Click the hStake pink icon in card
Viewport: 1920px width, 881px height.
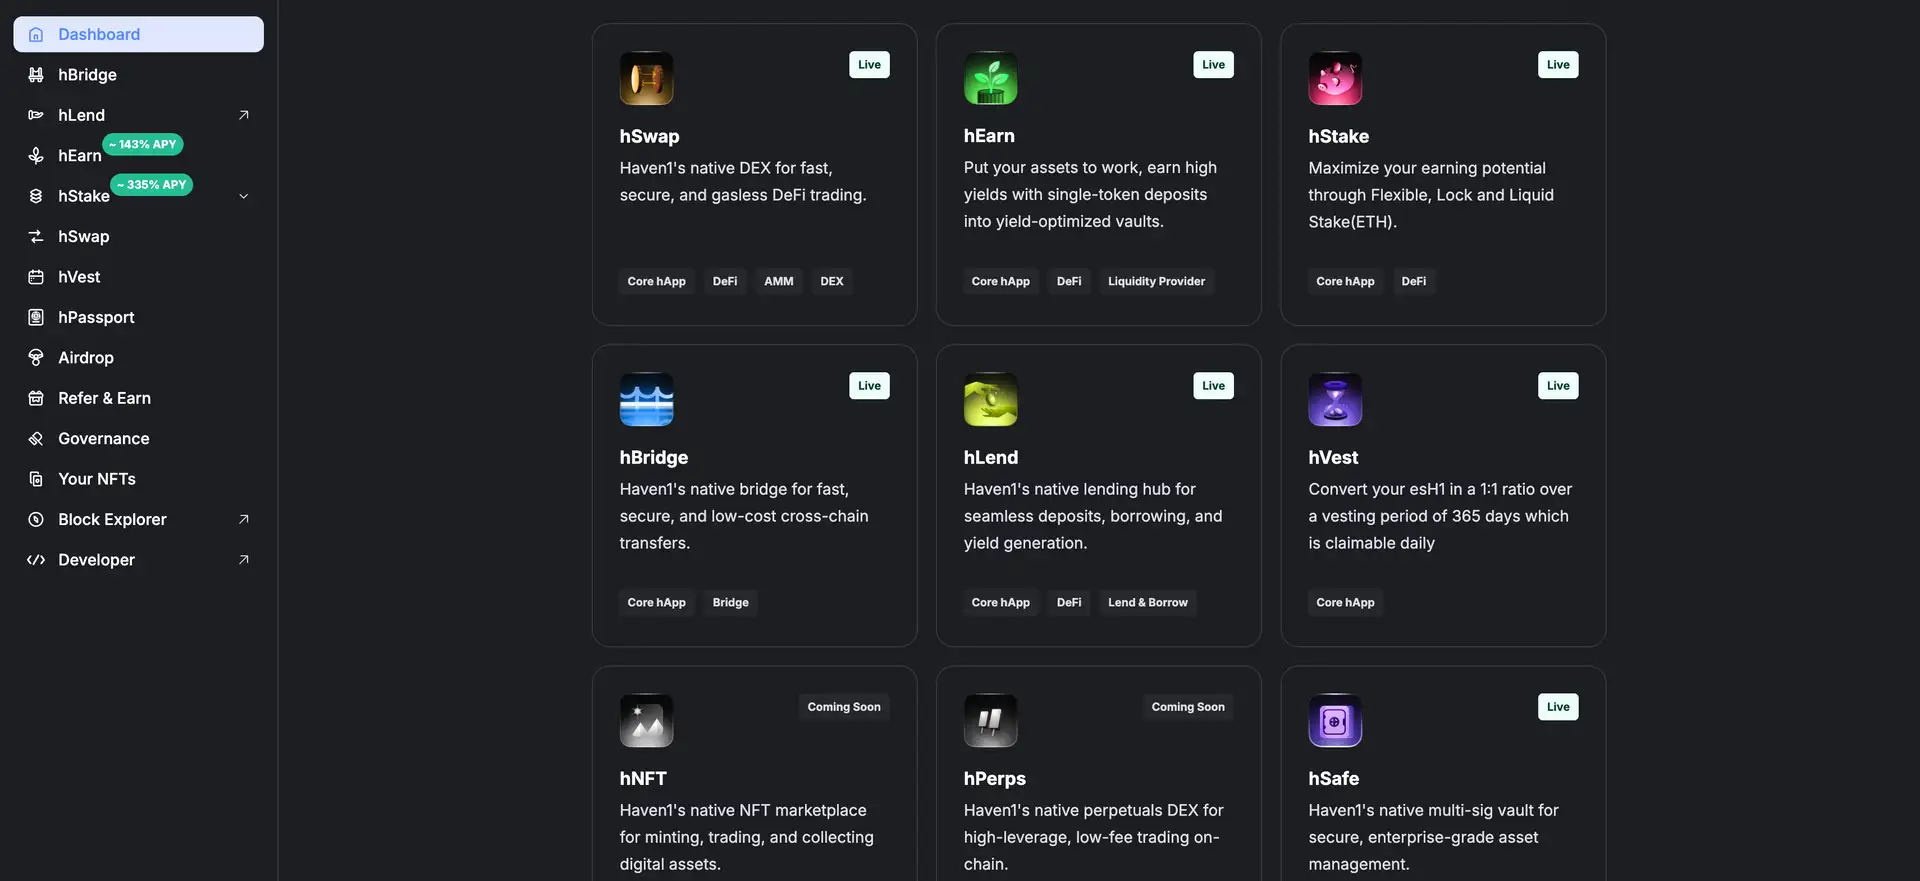tap(1335, 78)
